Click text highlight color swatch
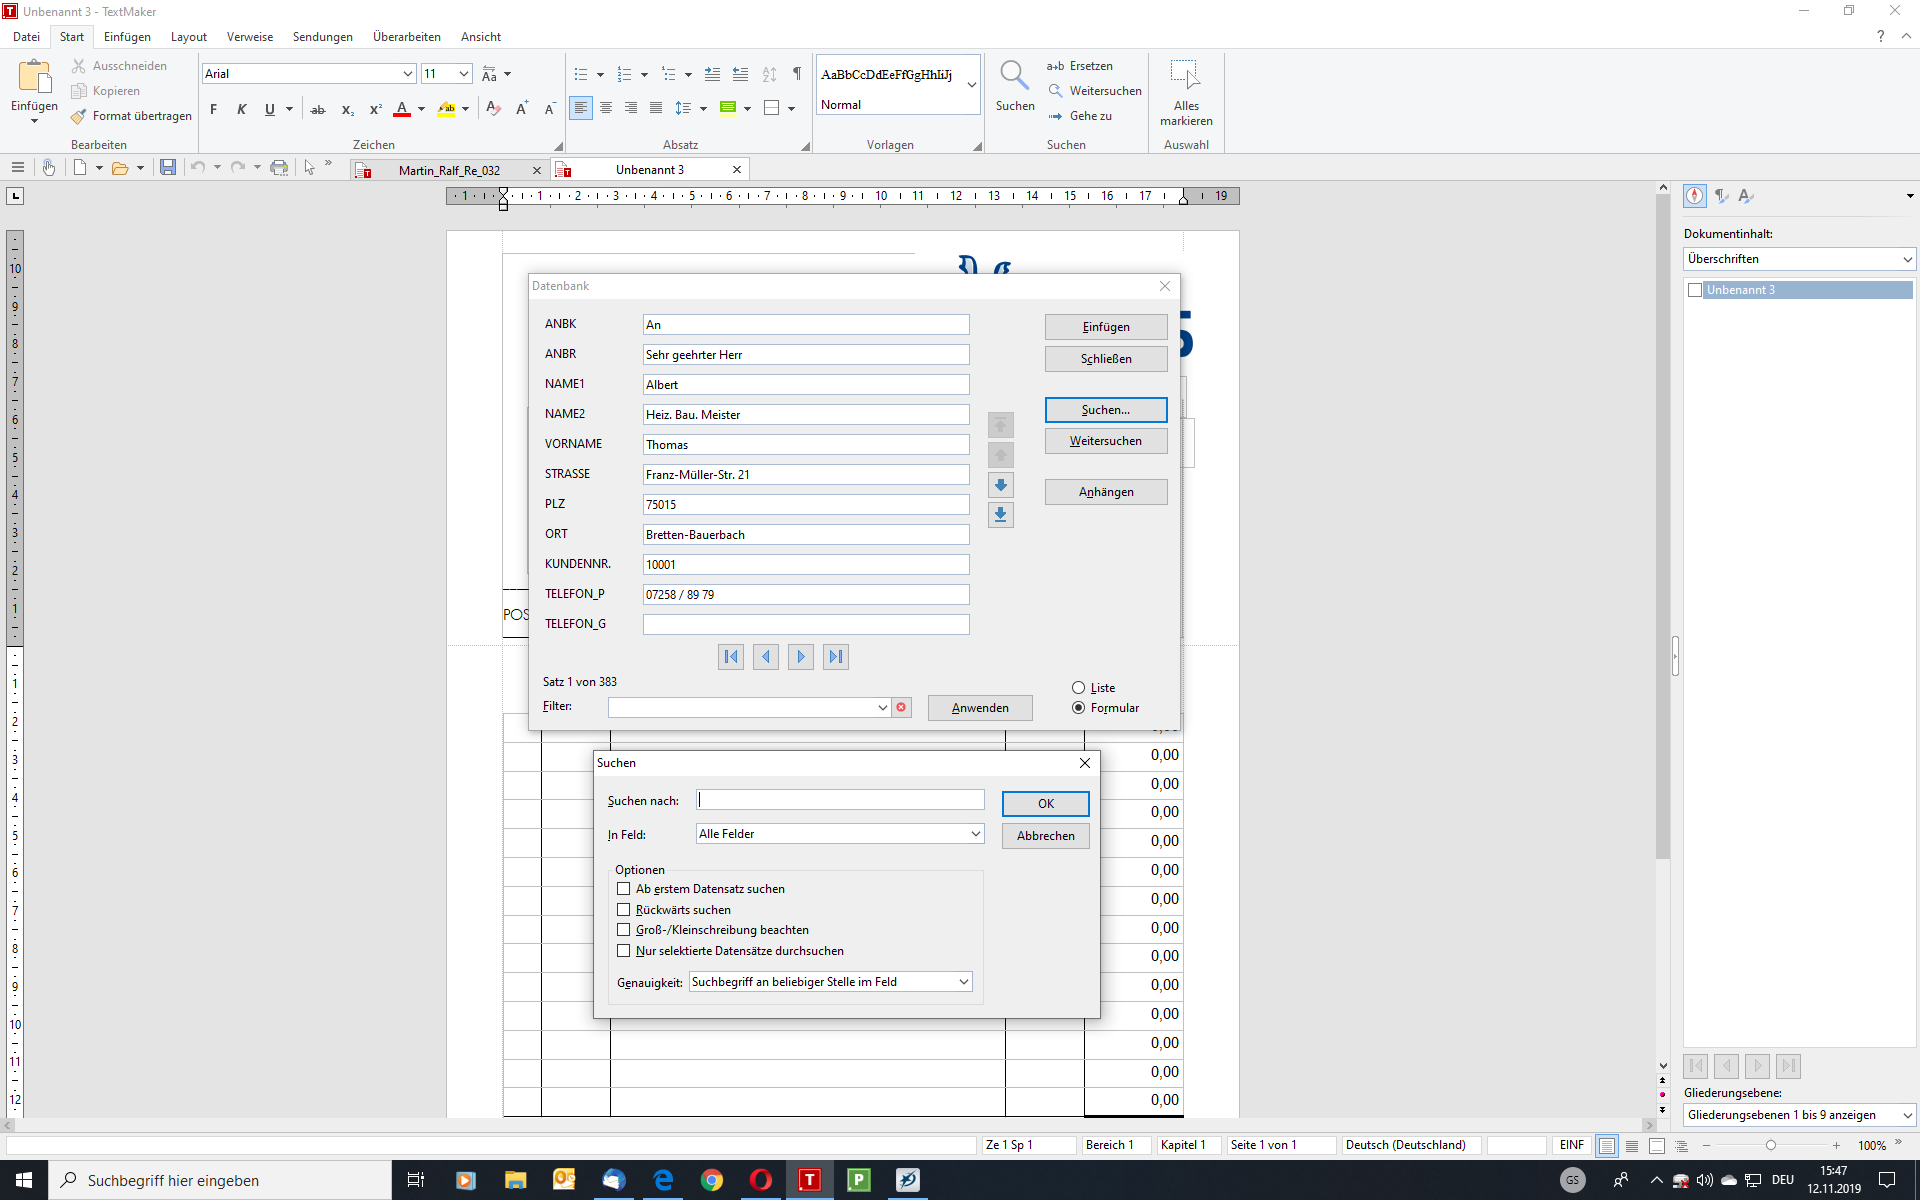1920x1200 pixels. (x=447, y=109)
